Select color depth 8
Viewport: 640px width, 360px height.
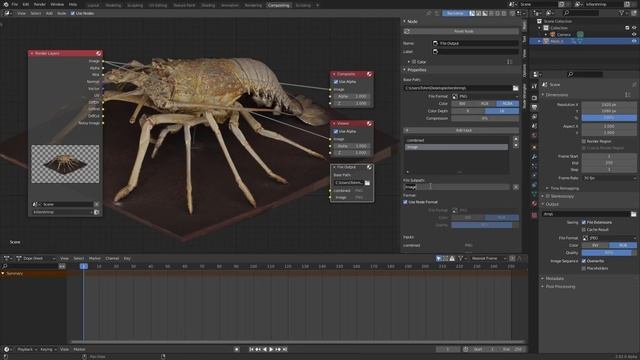(468, 111)
